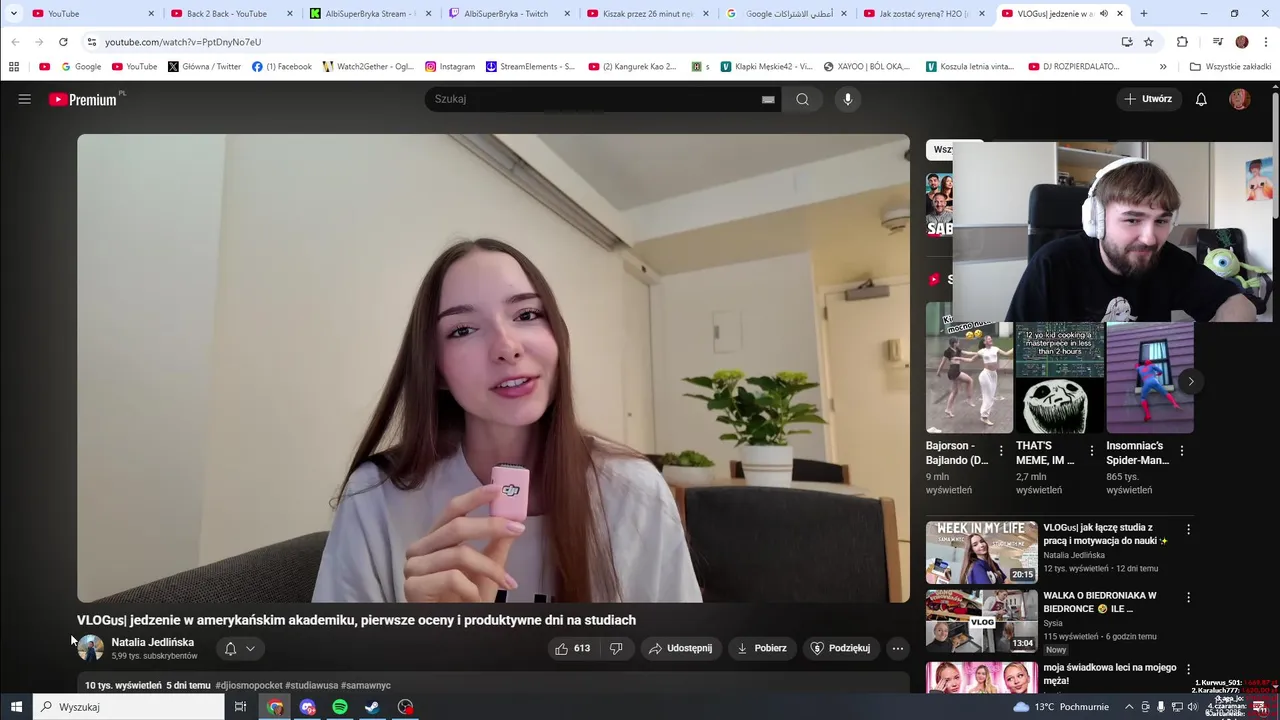Open Chrome taskbar icon
The width and height of the screenshot is (1280, 720).
275,707
